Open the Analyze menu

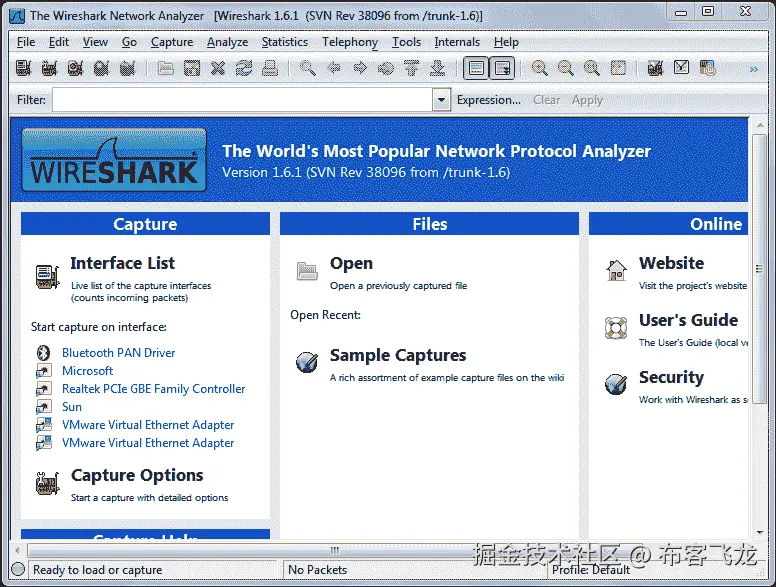[227, 42]
